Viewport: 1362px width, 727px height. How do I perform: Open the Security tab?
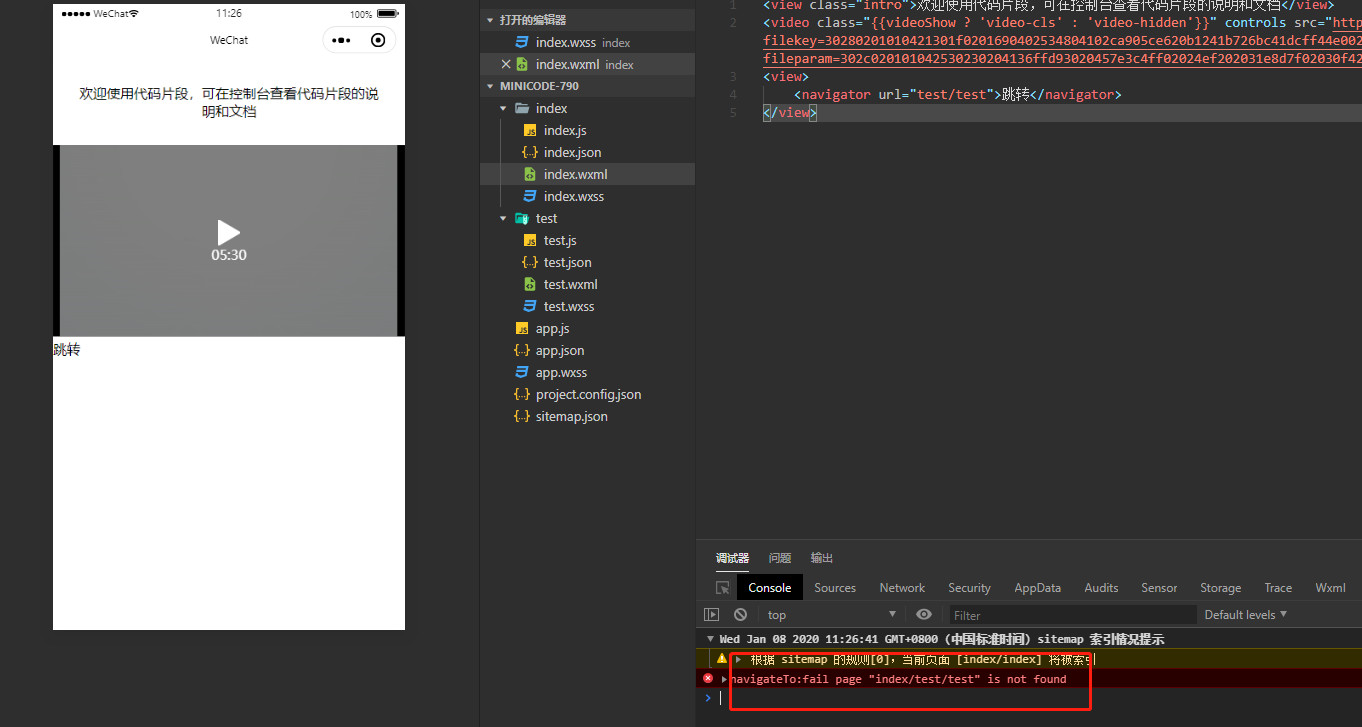[x=969, y=588]
